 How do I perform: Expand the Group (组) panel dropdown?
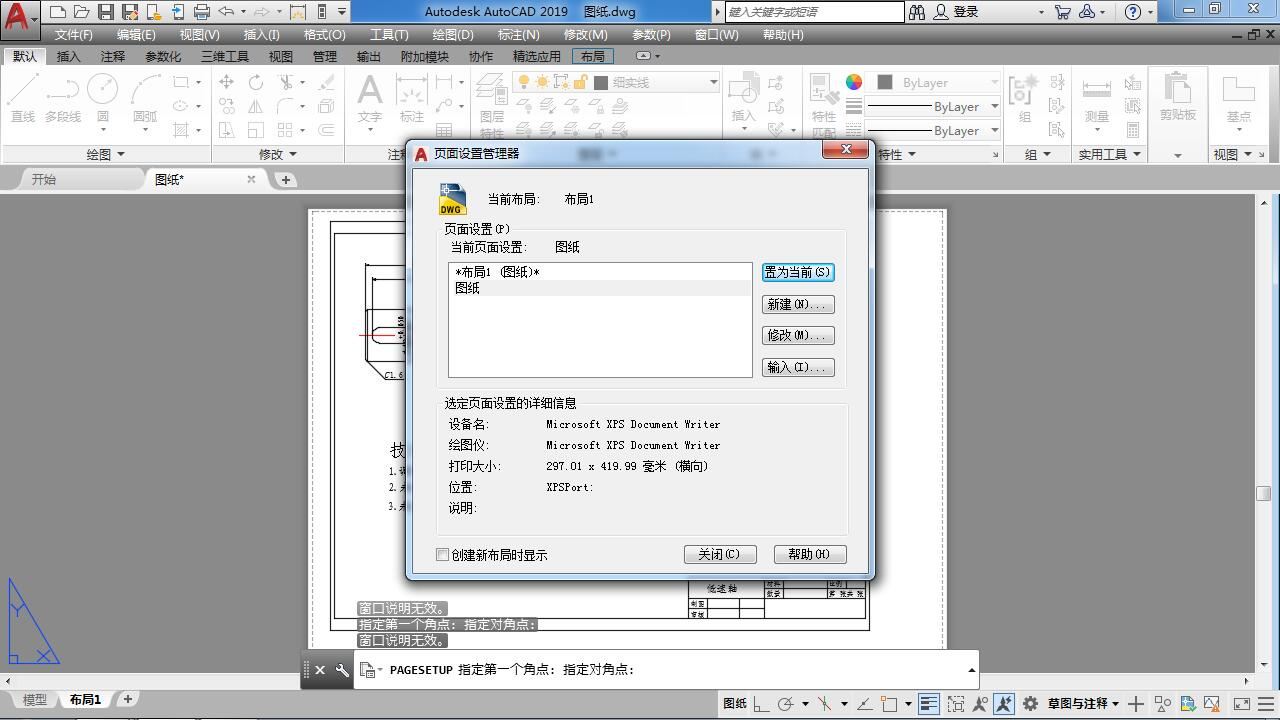coord(1039,154)
